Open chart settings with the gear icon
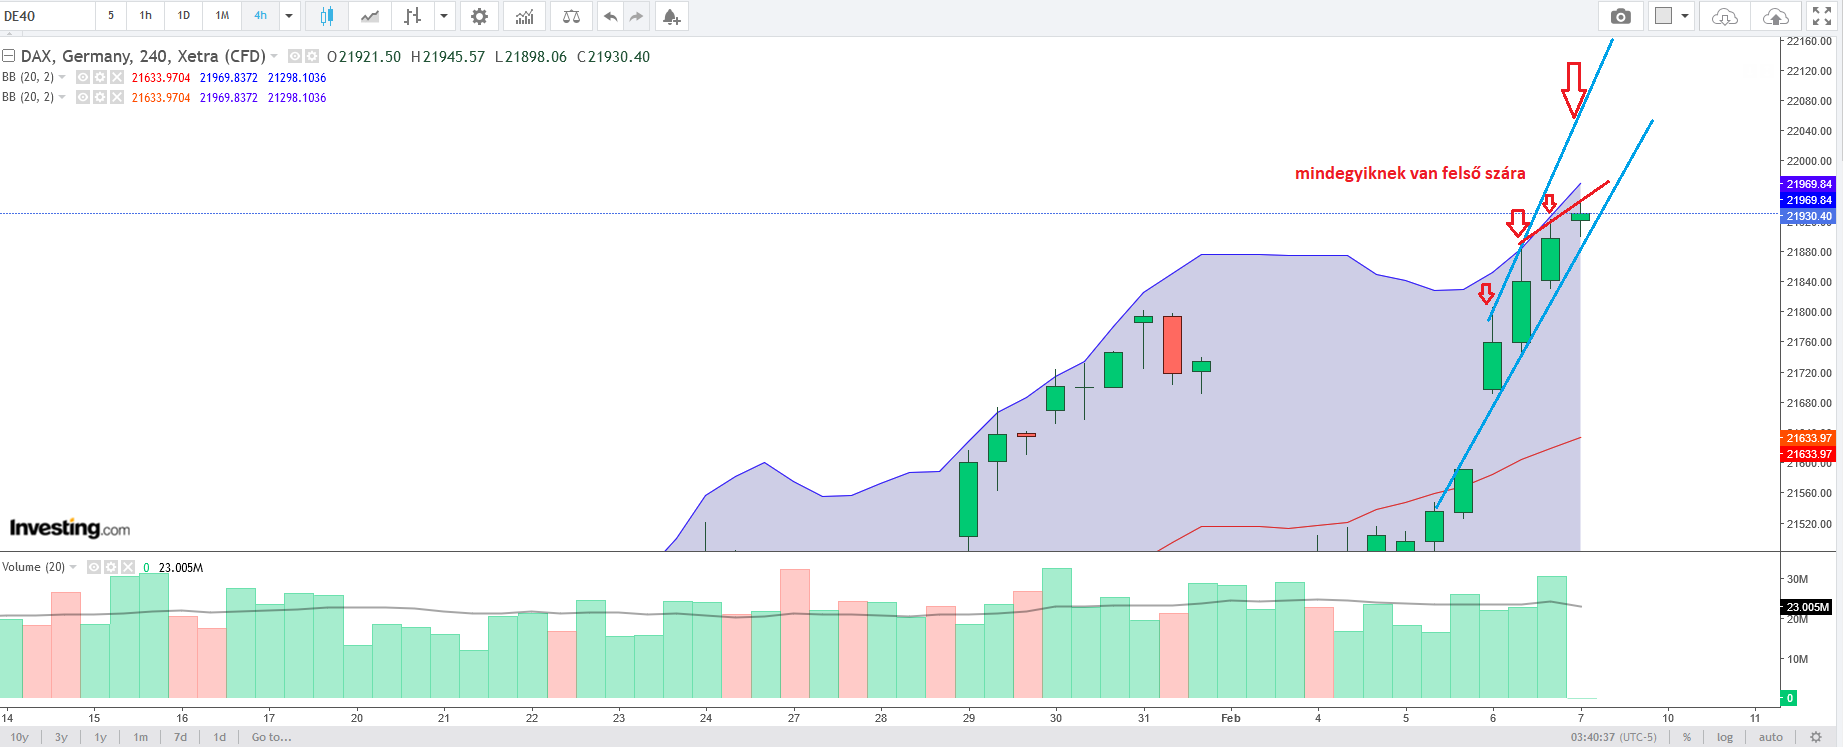The width and height of the screenshot is (1843, 747). click(480, 16)
